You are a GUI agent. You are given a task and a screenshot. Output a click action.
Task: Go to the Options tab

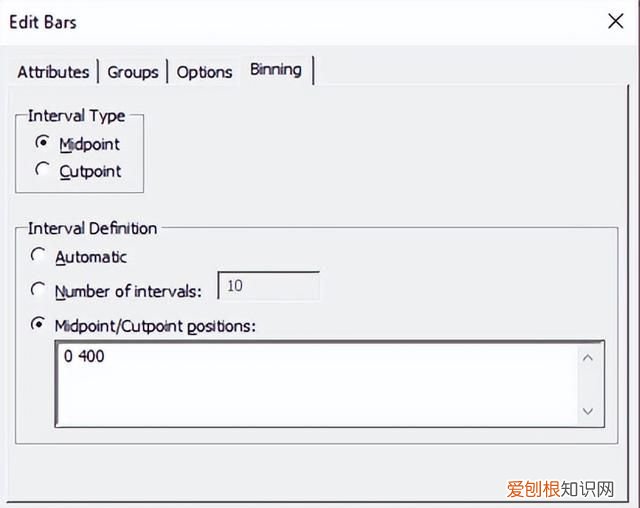click(204, 72)
